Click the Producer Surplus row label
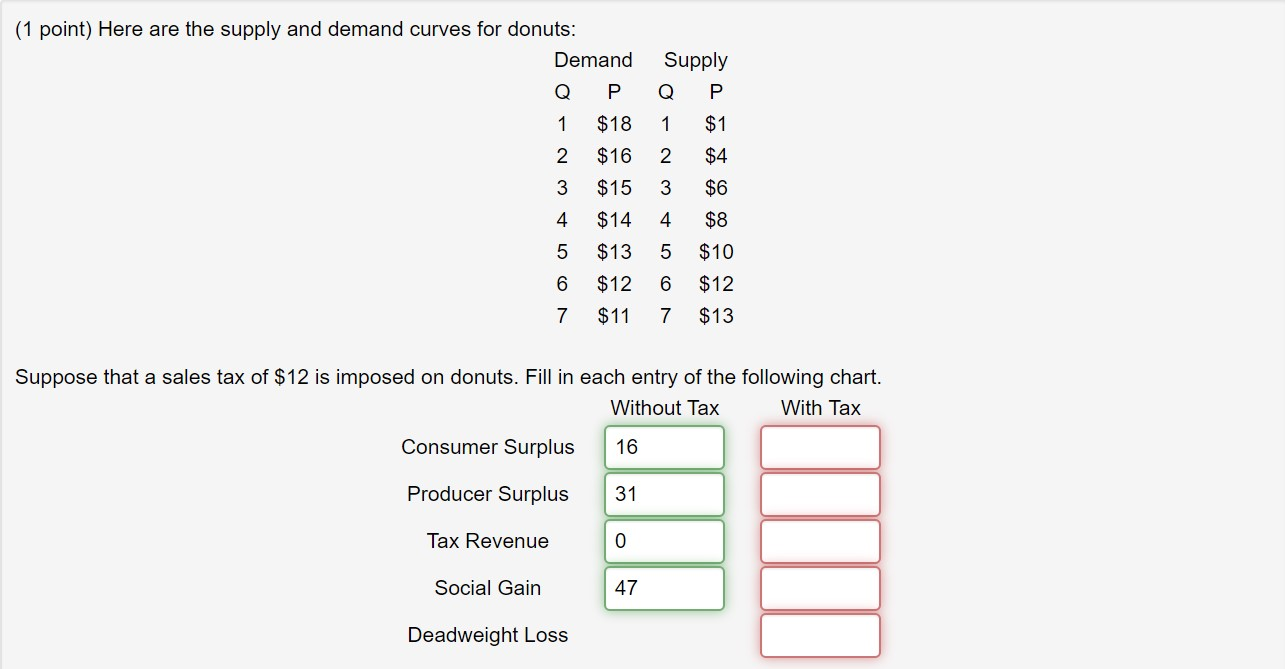The image size is (1285, 669). pyautogui.click(x=487, y=494)
